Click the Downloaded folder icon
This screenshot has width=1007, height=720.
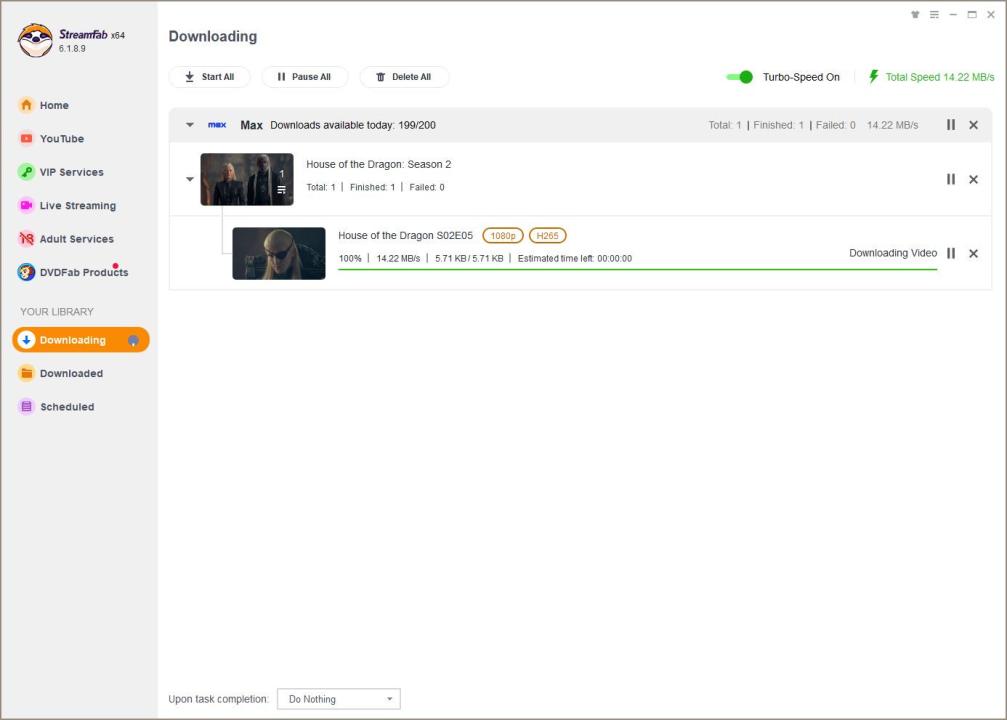click(x=26, y=373)
